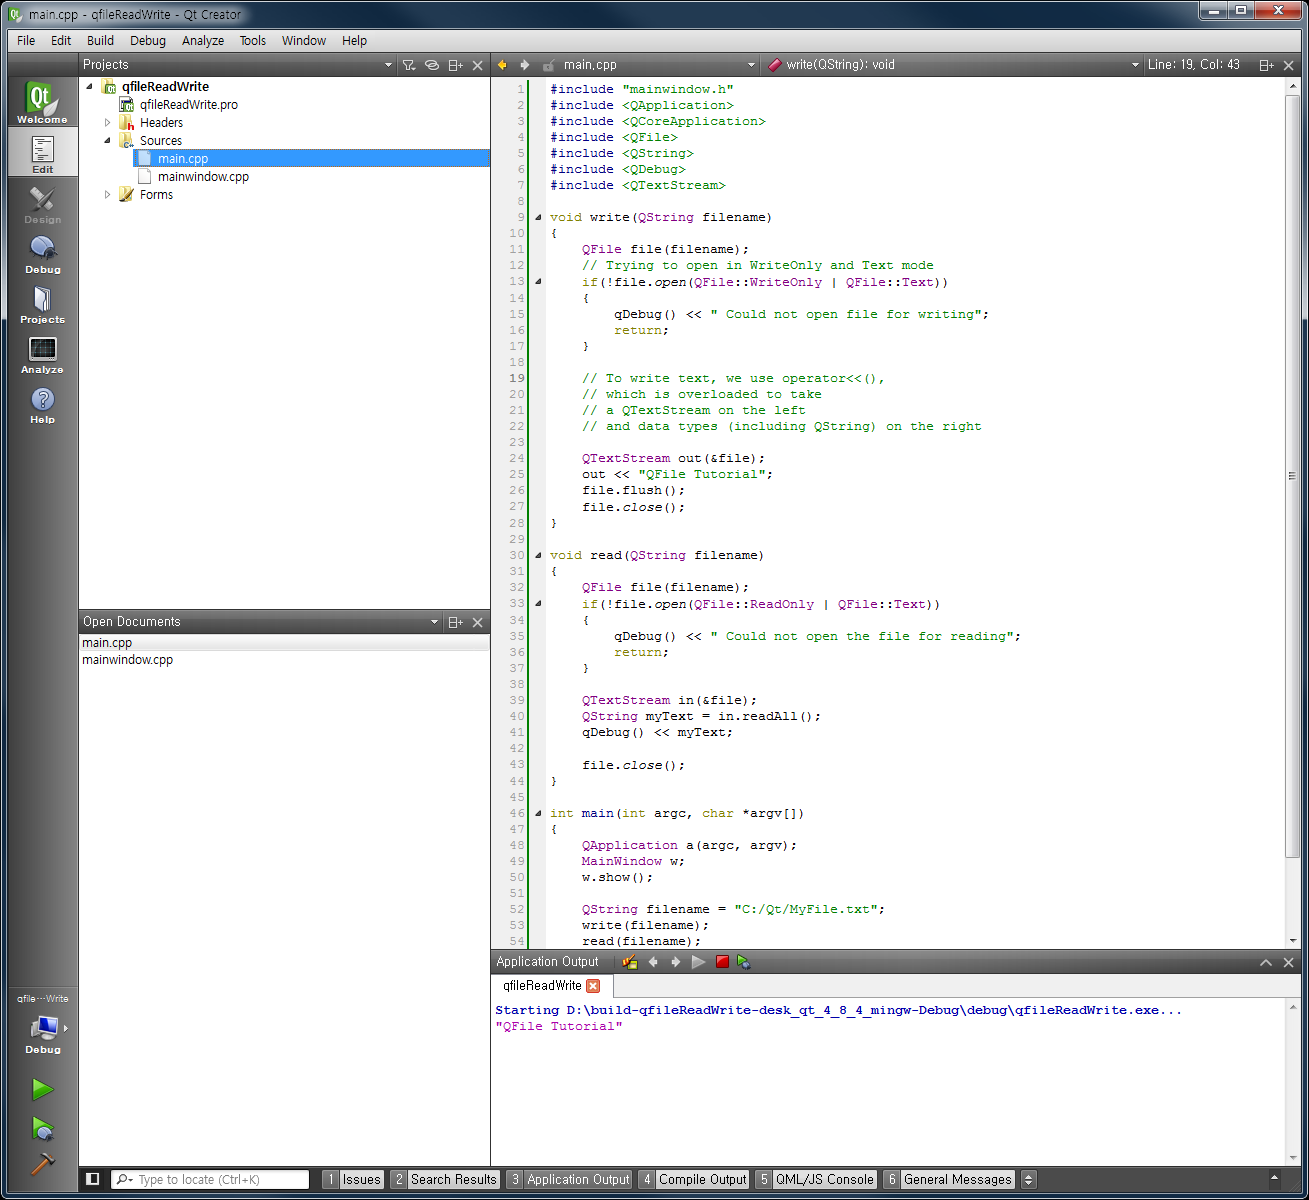Open the main.cpp file selector dropdown
Image resolution: width=1309 pixels, height=1200 pixels.
(751, 65)
